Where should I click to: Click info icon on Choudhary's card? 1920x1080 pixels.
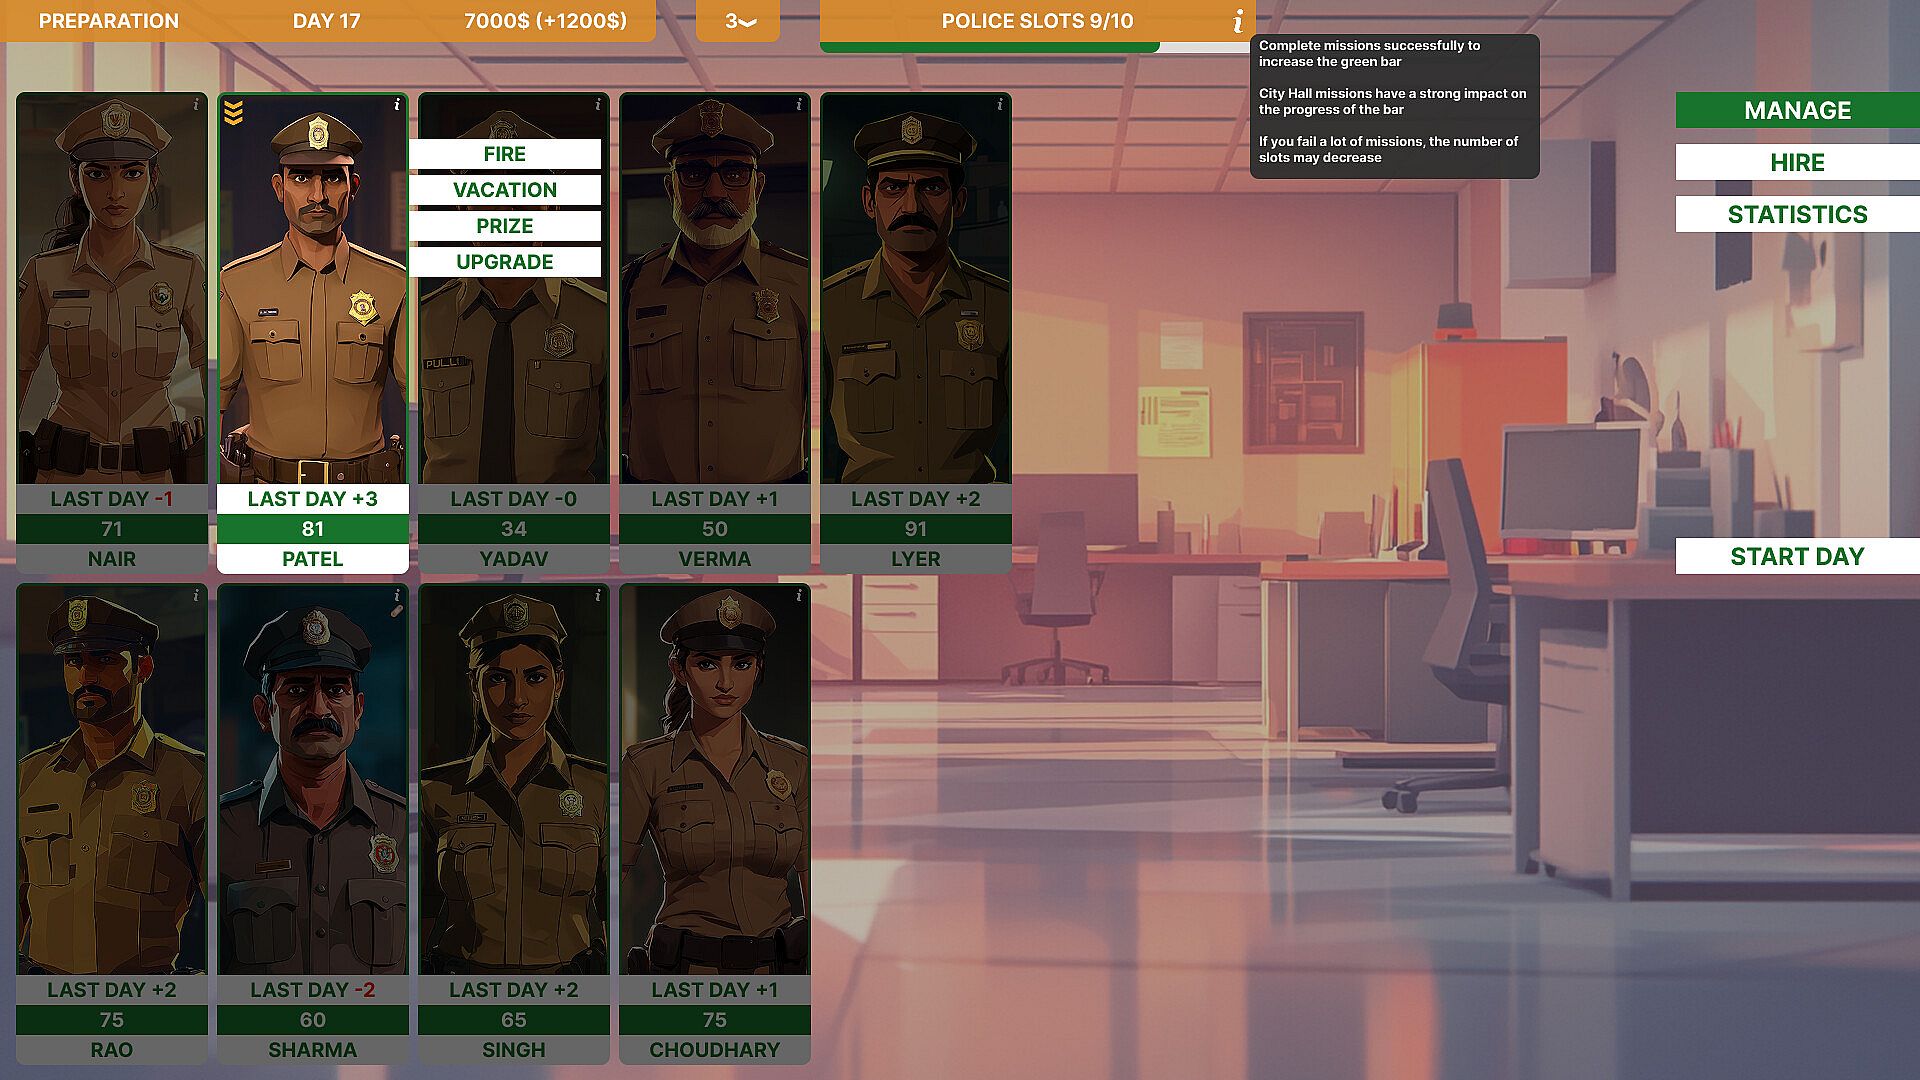pos(799,595)
